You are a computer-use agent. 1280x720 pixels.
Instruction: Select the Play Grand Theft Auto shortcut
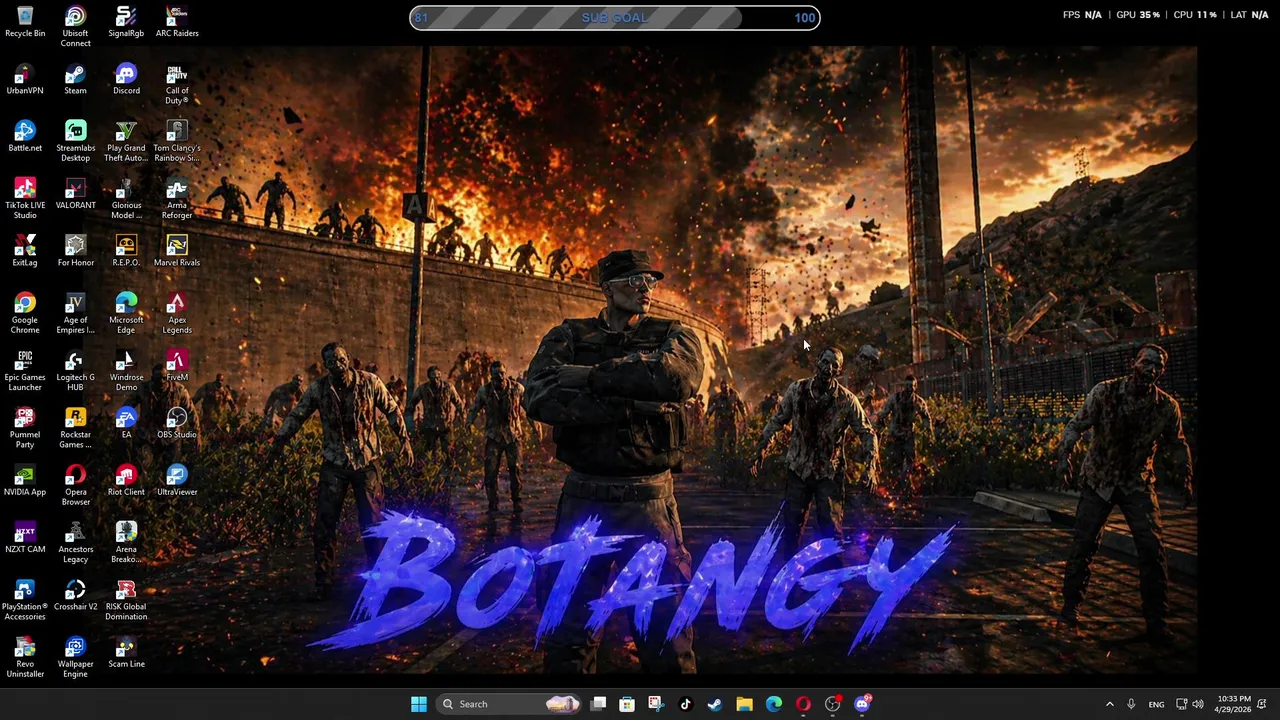click(126, 141)
